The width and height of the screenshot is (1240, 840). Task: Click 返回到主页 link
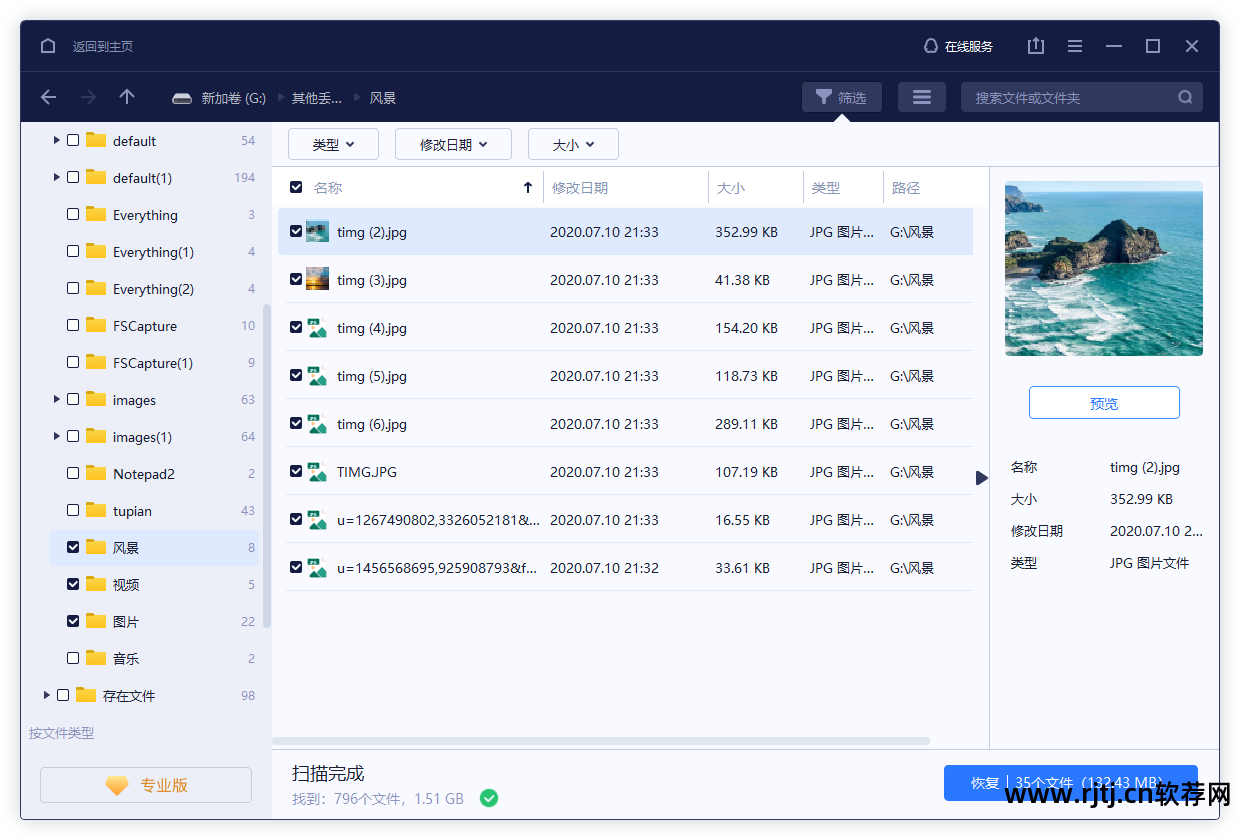(x=102, y=47)
